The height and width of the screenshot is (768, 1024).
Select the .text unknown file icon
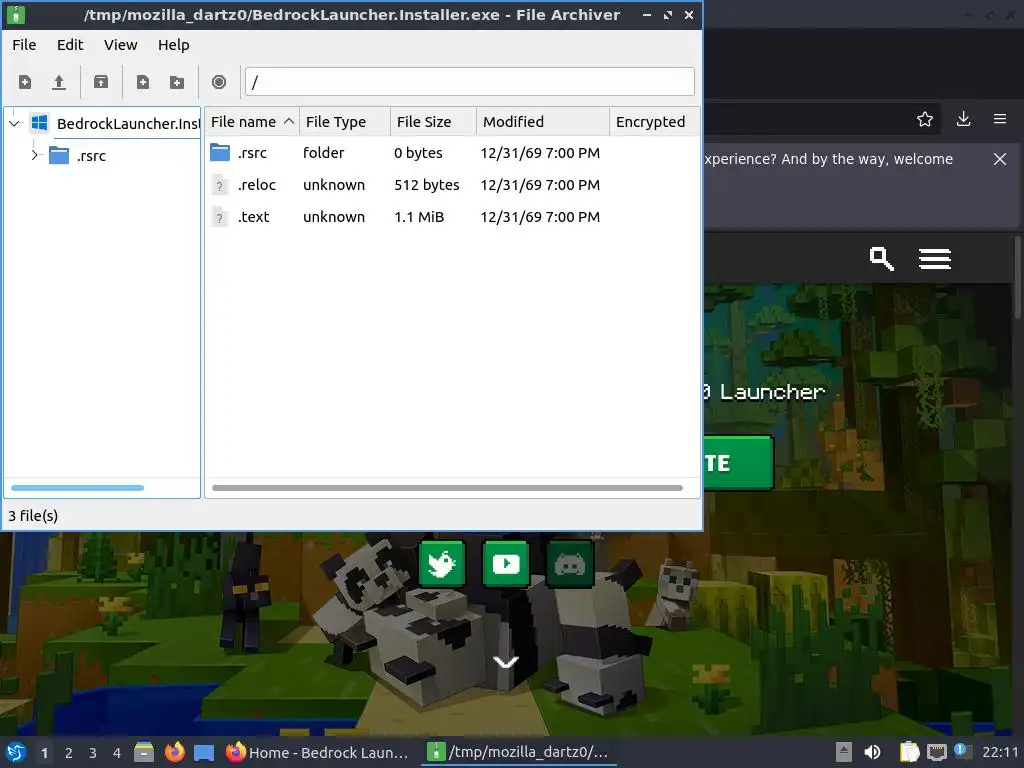pos(220,217)
